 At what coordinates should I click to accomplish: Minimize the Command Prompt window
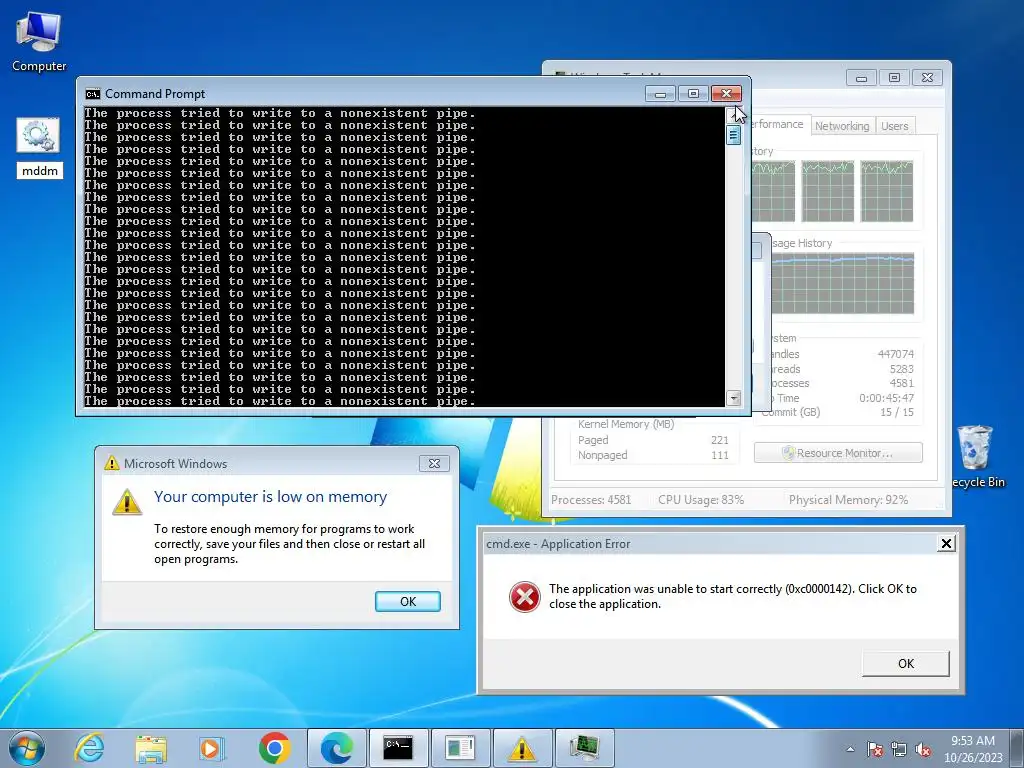click(x=660, y=94)
